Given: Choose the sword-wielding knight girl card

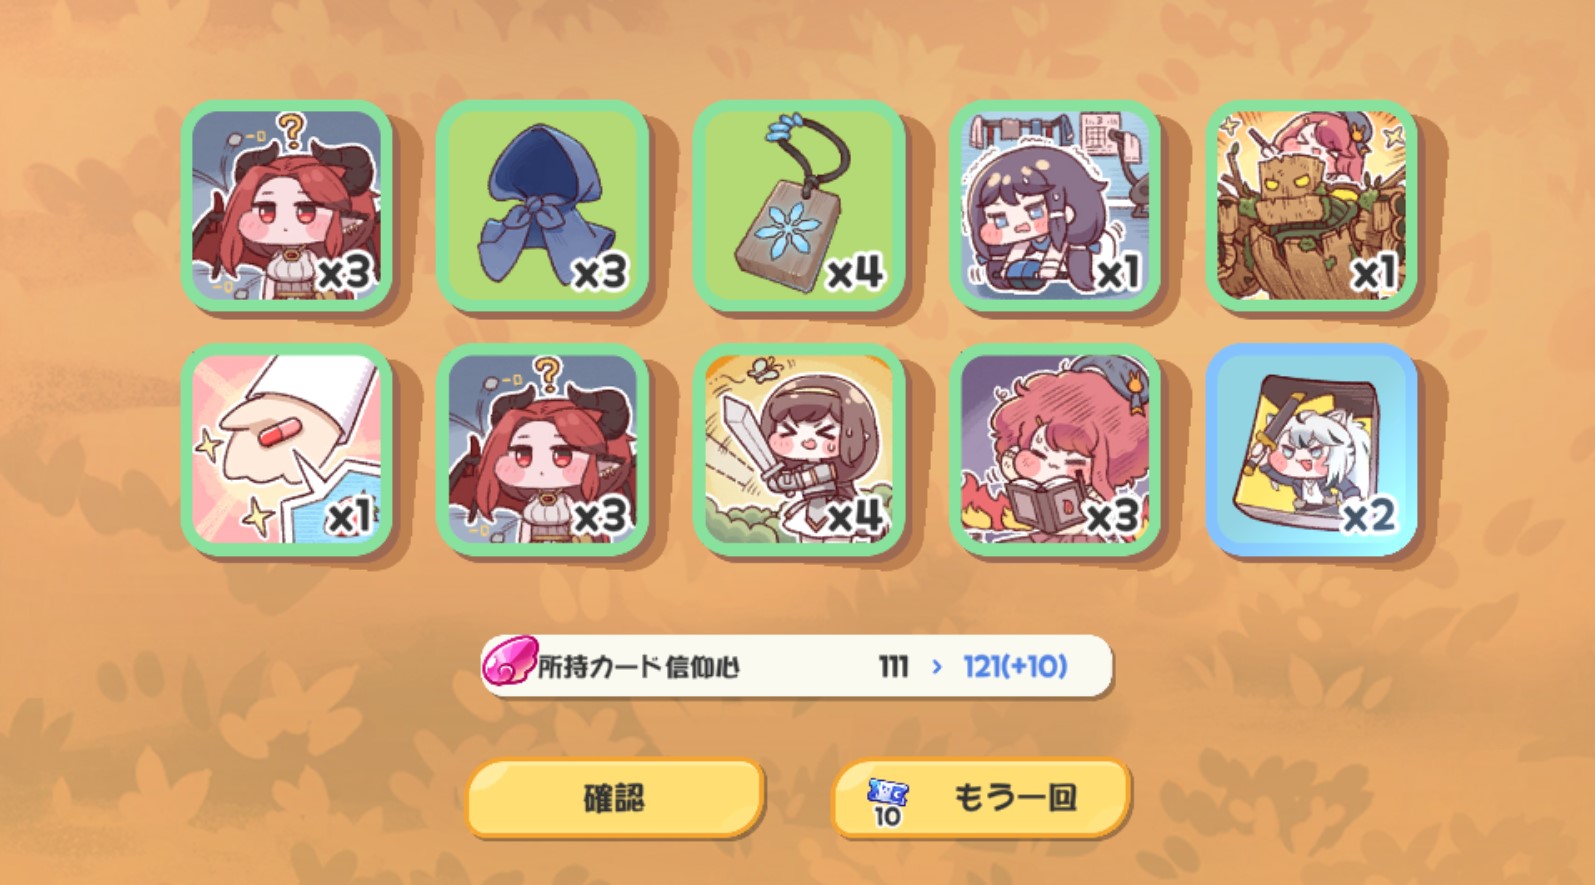Looking at the screenshot, I should click(799, 450).
